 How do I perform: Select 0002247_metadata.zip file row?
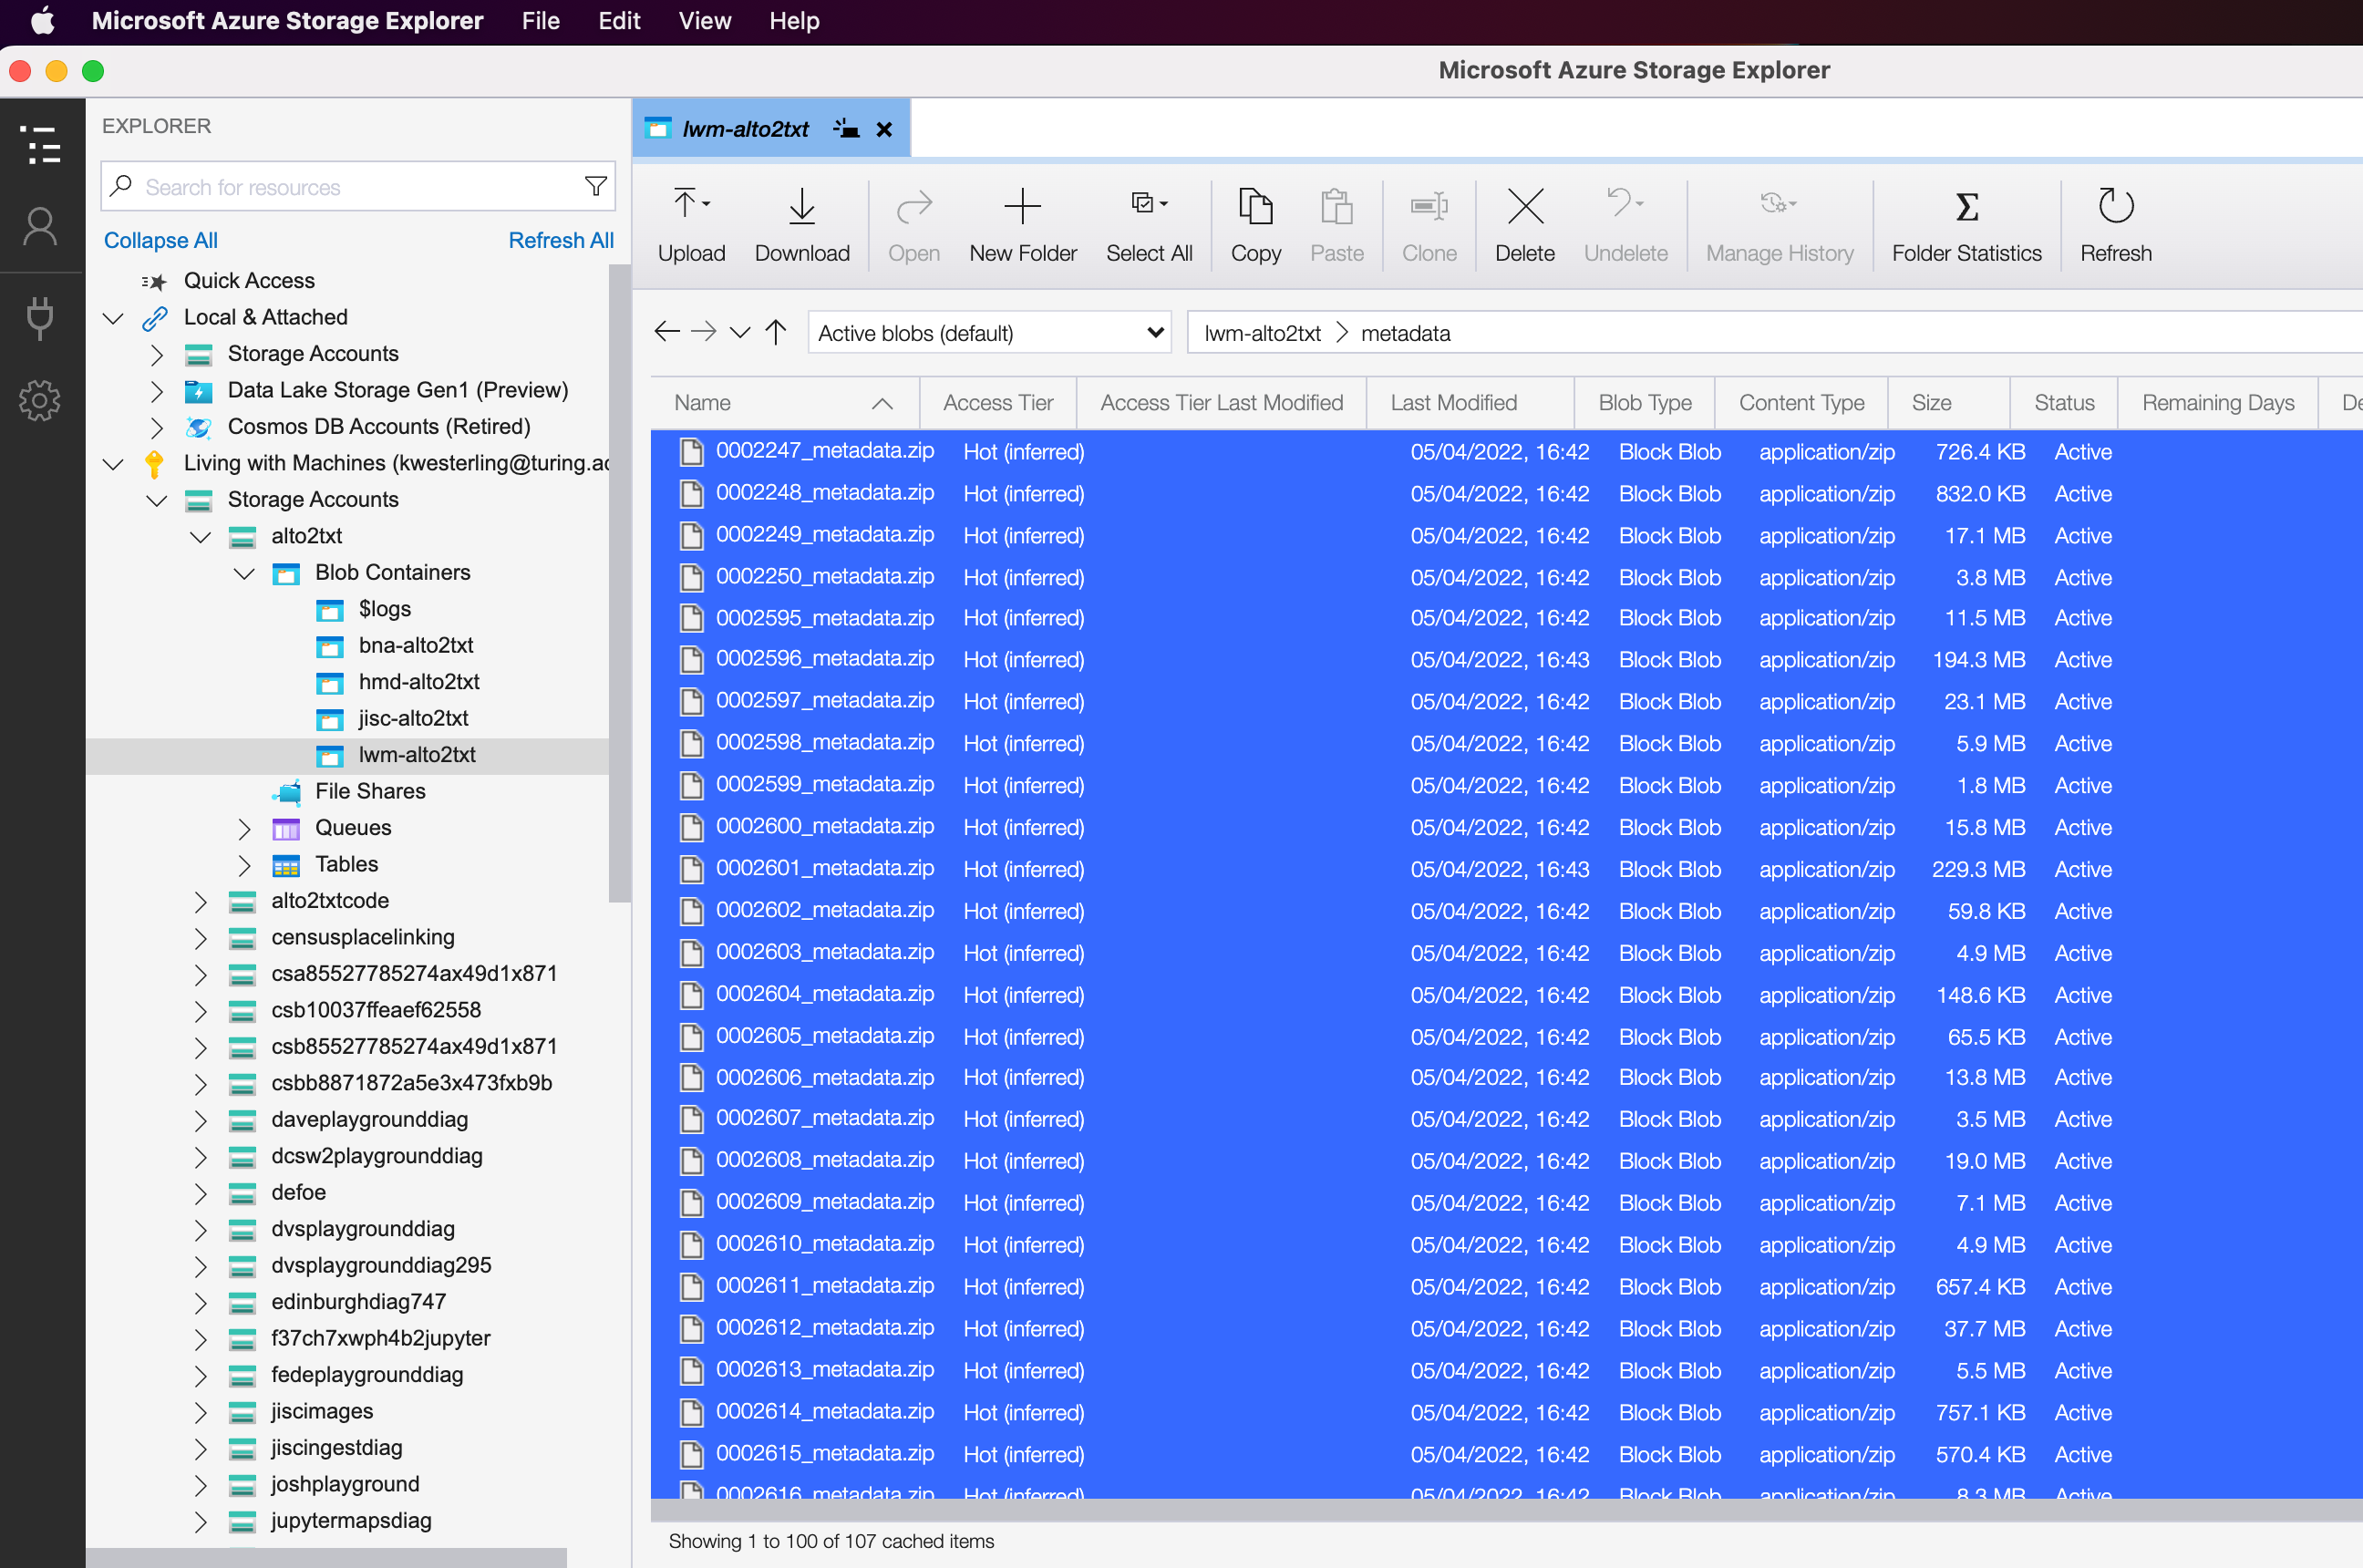(1506, 452)
